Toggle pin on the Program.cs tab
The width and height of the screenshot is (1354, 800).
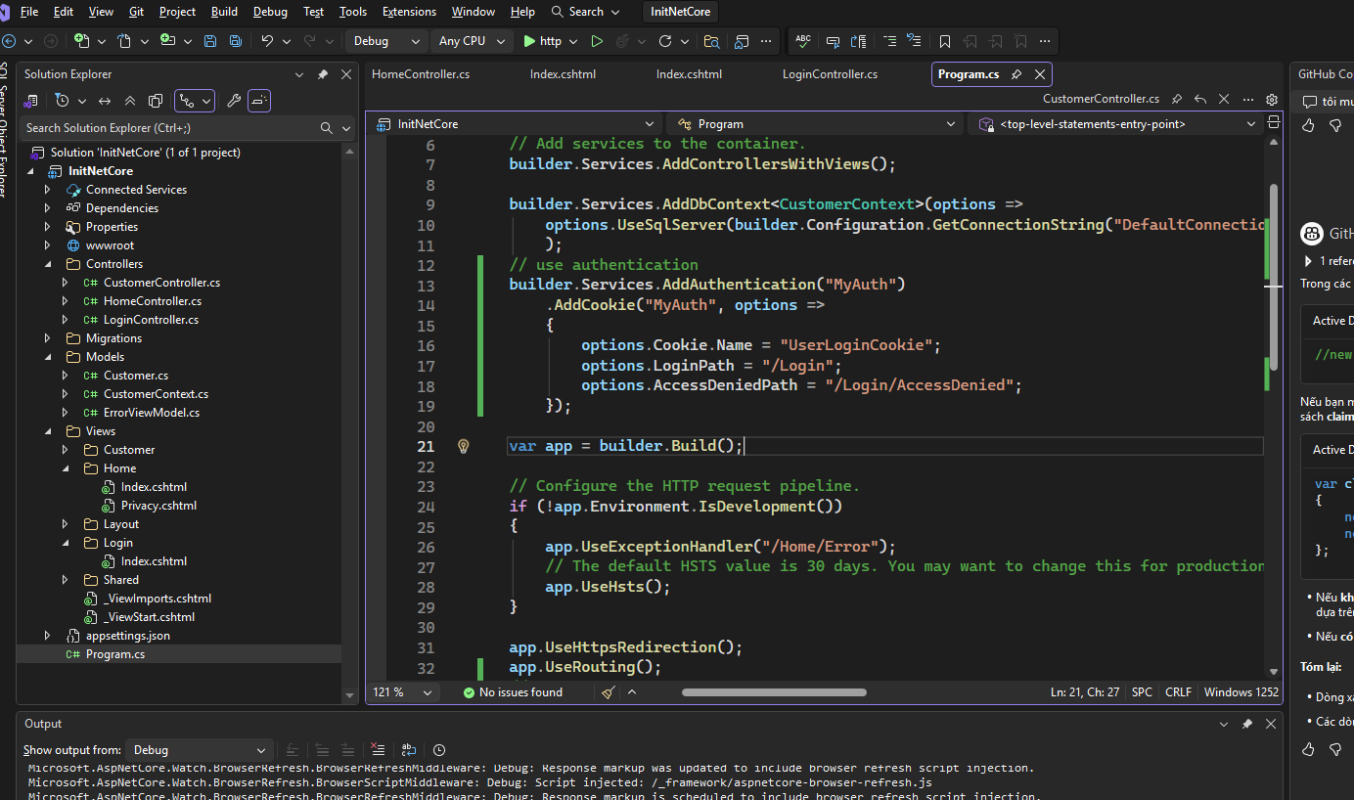[1016, 75]
